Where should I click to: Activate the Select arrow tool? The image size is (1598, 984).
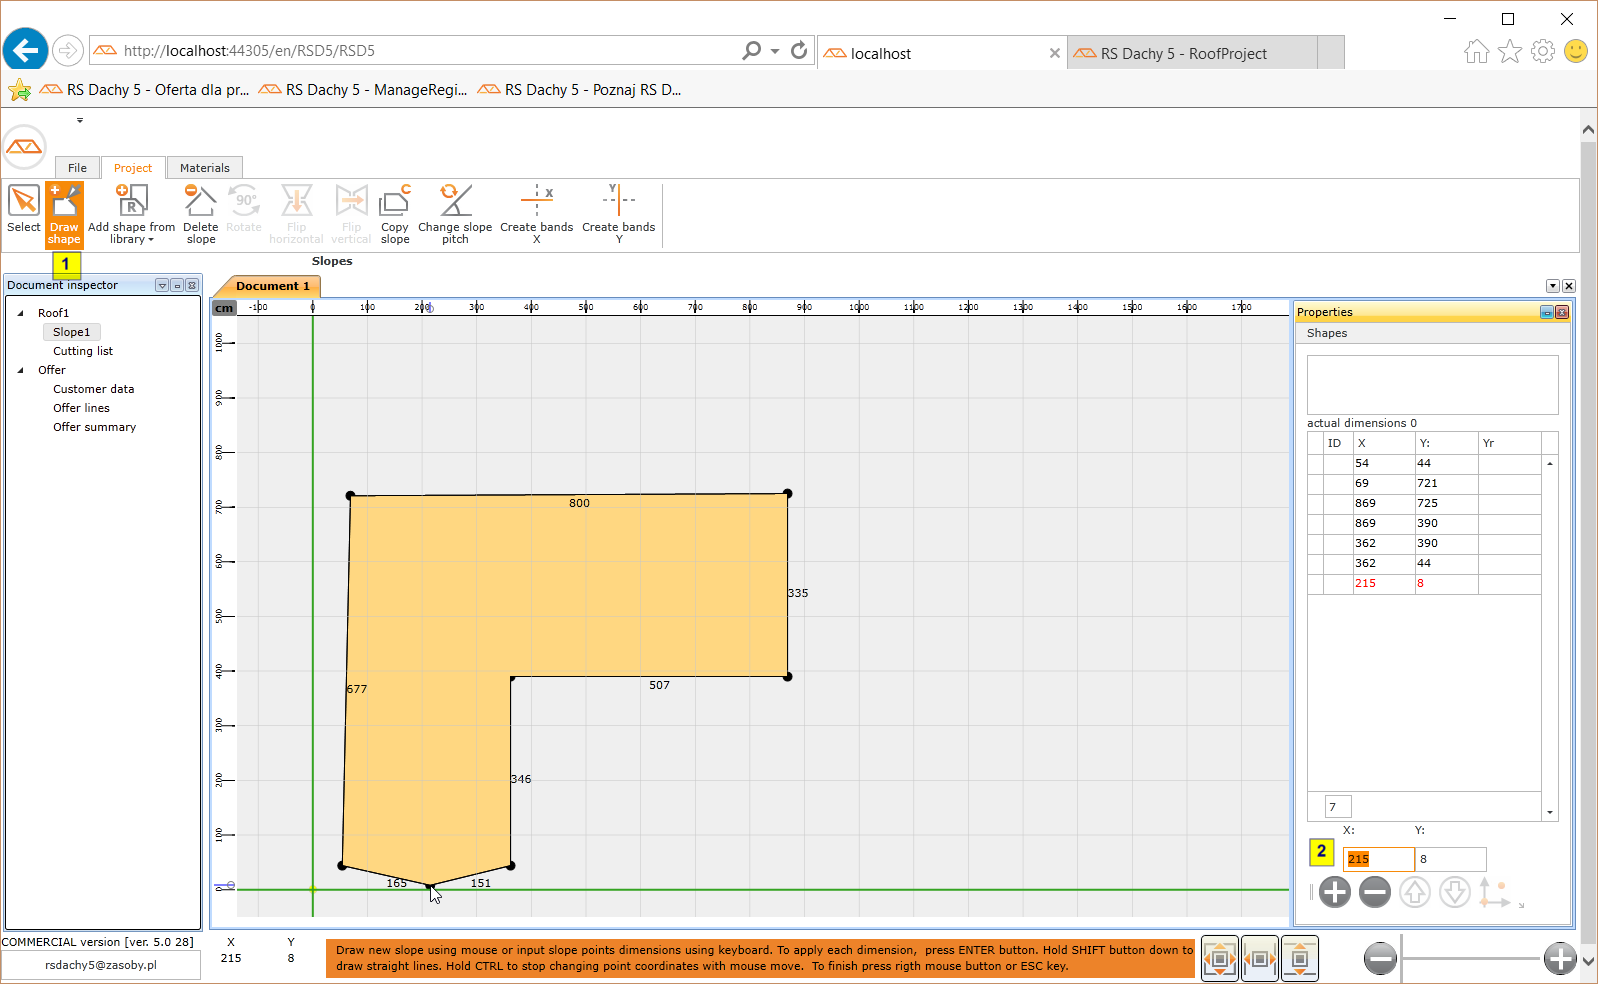tap(23, 211)
